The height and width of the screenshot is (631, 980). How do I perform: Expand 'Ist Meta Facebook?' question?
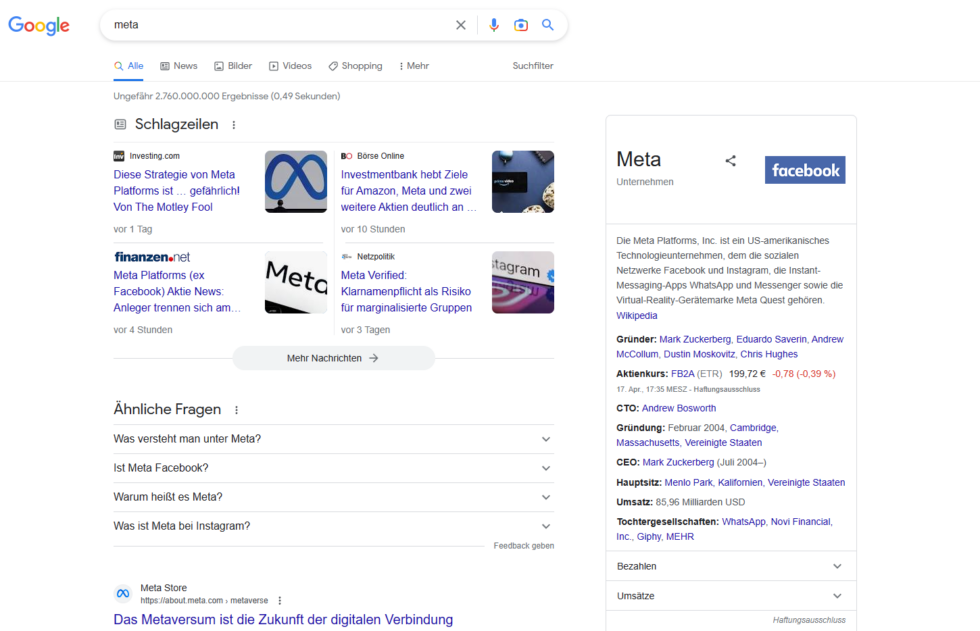point(334,468)
